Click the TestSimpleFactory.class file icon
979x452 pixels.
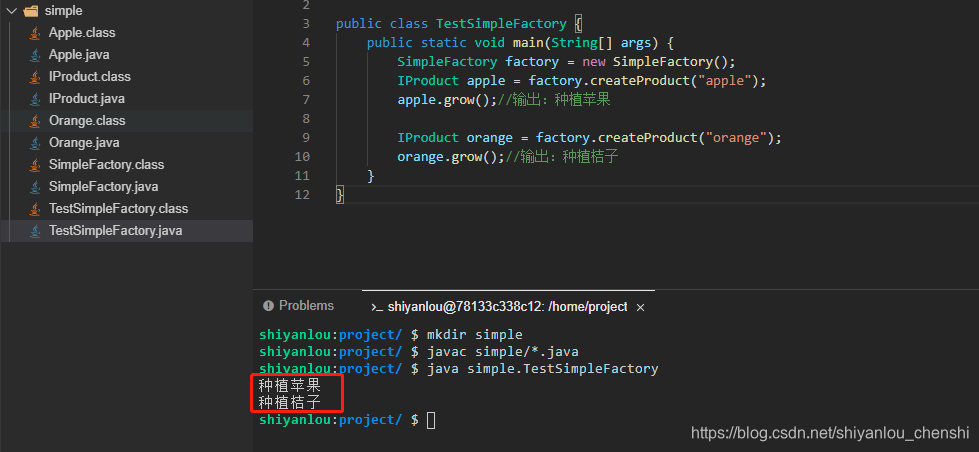click(x=35, y=209)
